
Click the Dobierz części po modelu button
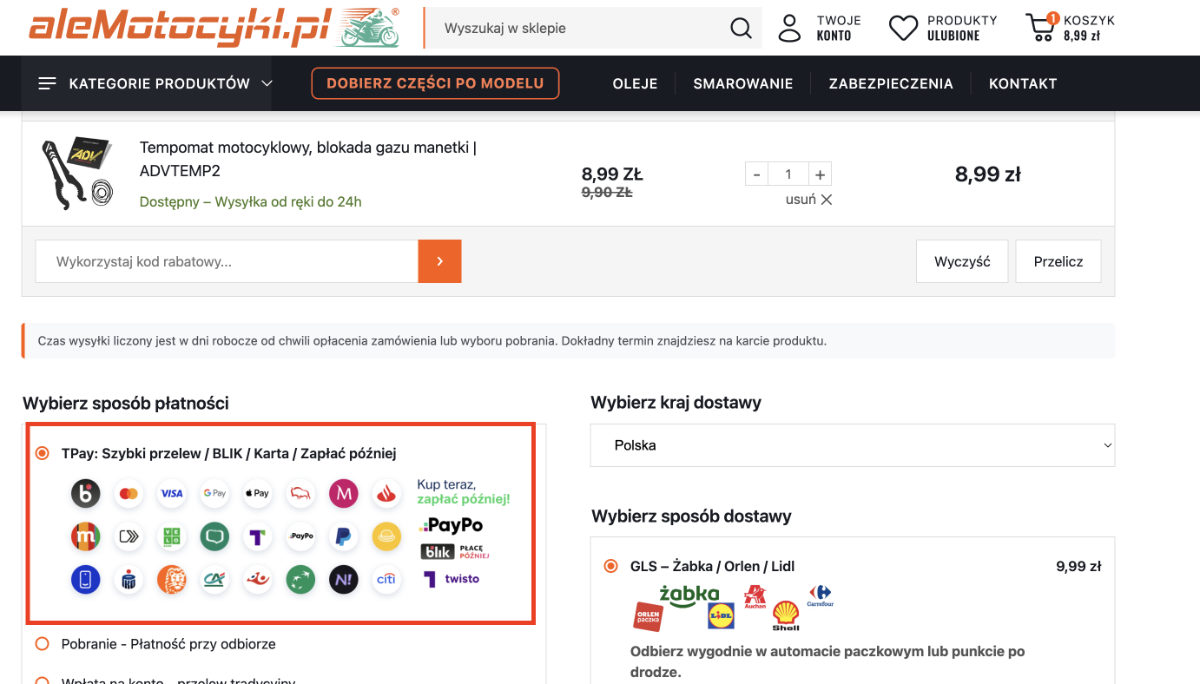[x=435, y=83]
